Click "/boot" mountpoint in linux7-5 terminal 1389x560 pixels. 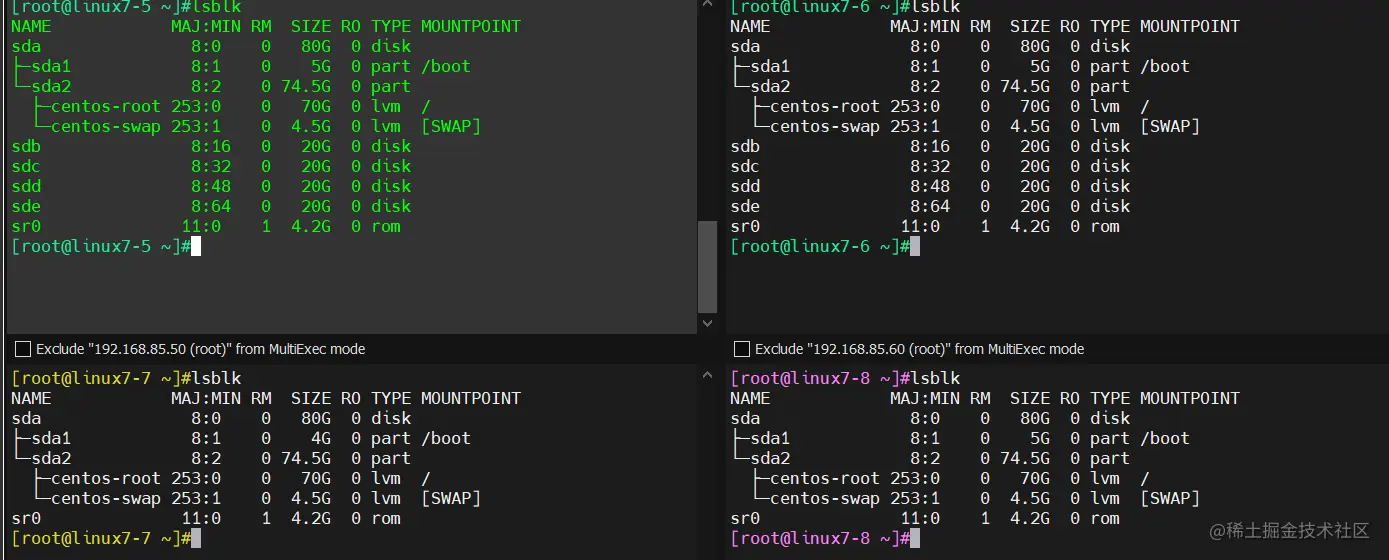pos(446,66)
